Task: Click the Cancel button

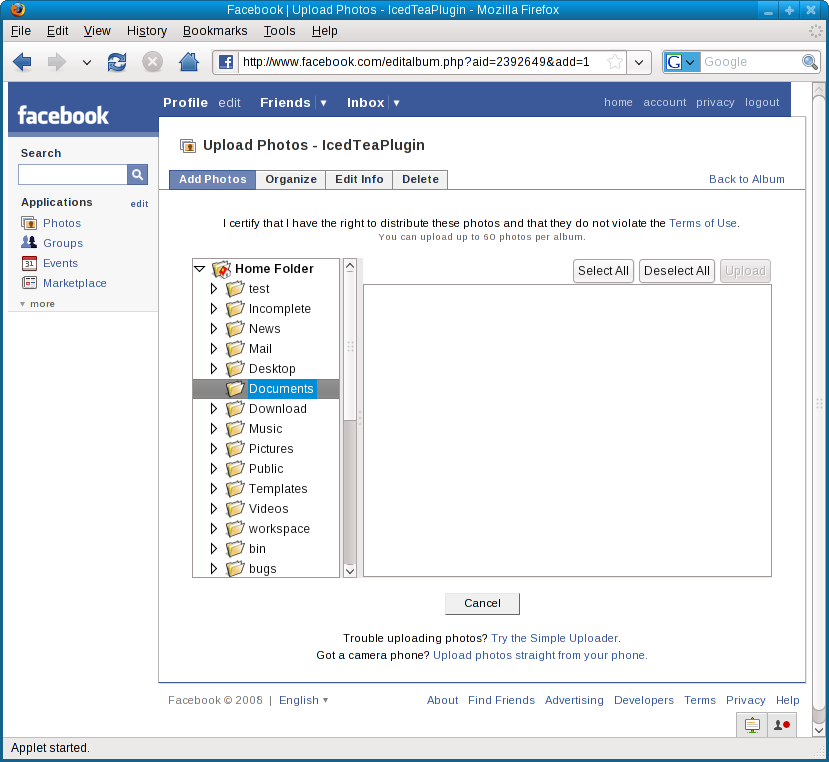Action: pos(482,603)
